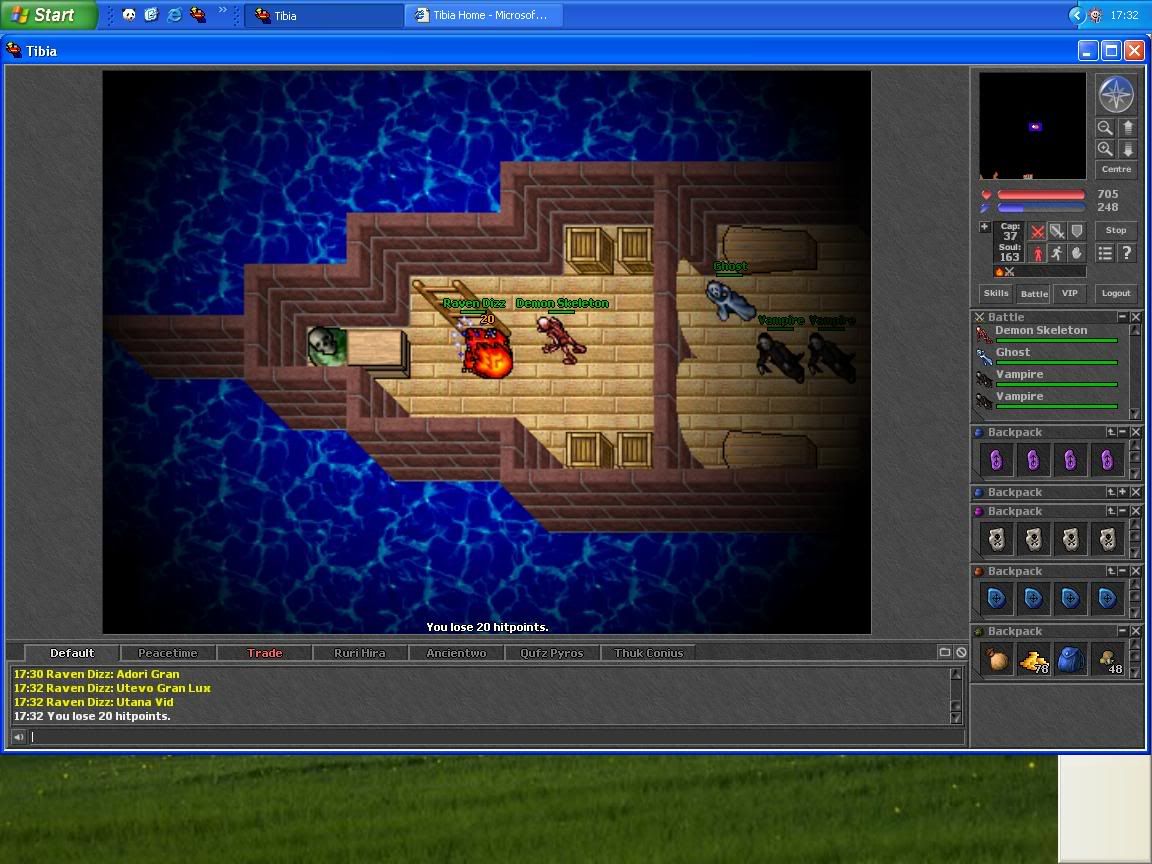Enable offensive fighting mode
Image resolution: width=1152 pixels, height=864 pixels.
click(1037, 231)
